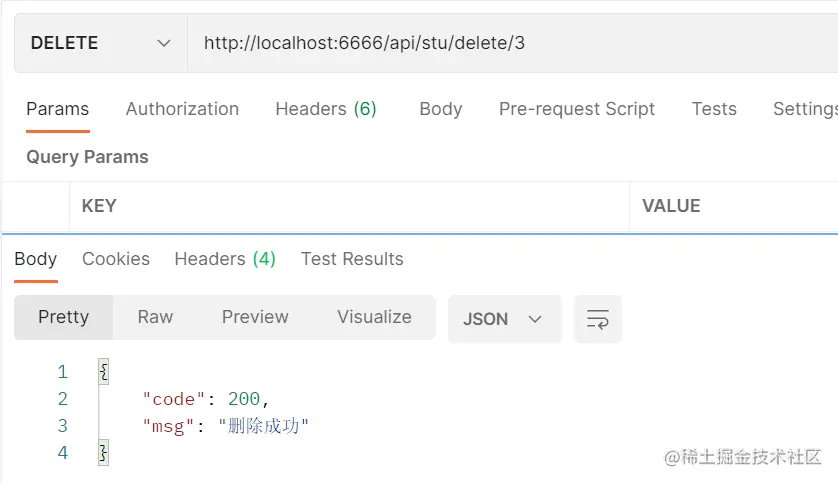The image size is (838, 483).
Task: Open the JSON format dropdown
Action: [x=504, y=319]
